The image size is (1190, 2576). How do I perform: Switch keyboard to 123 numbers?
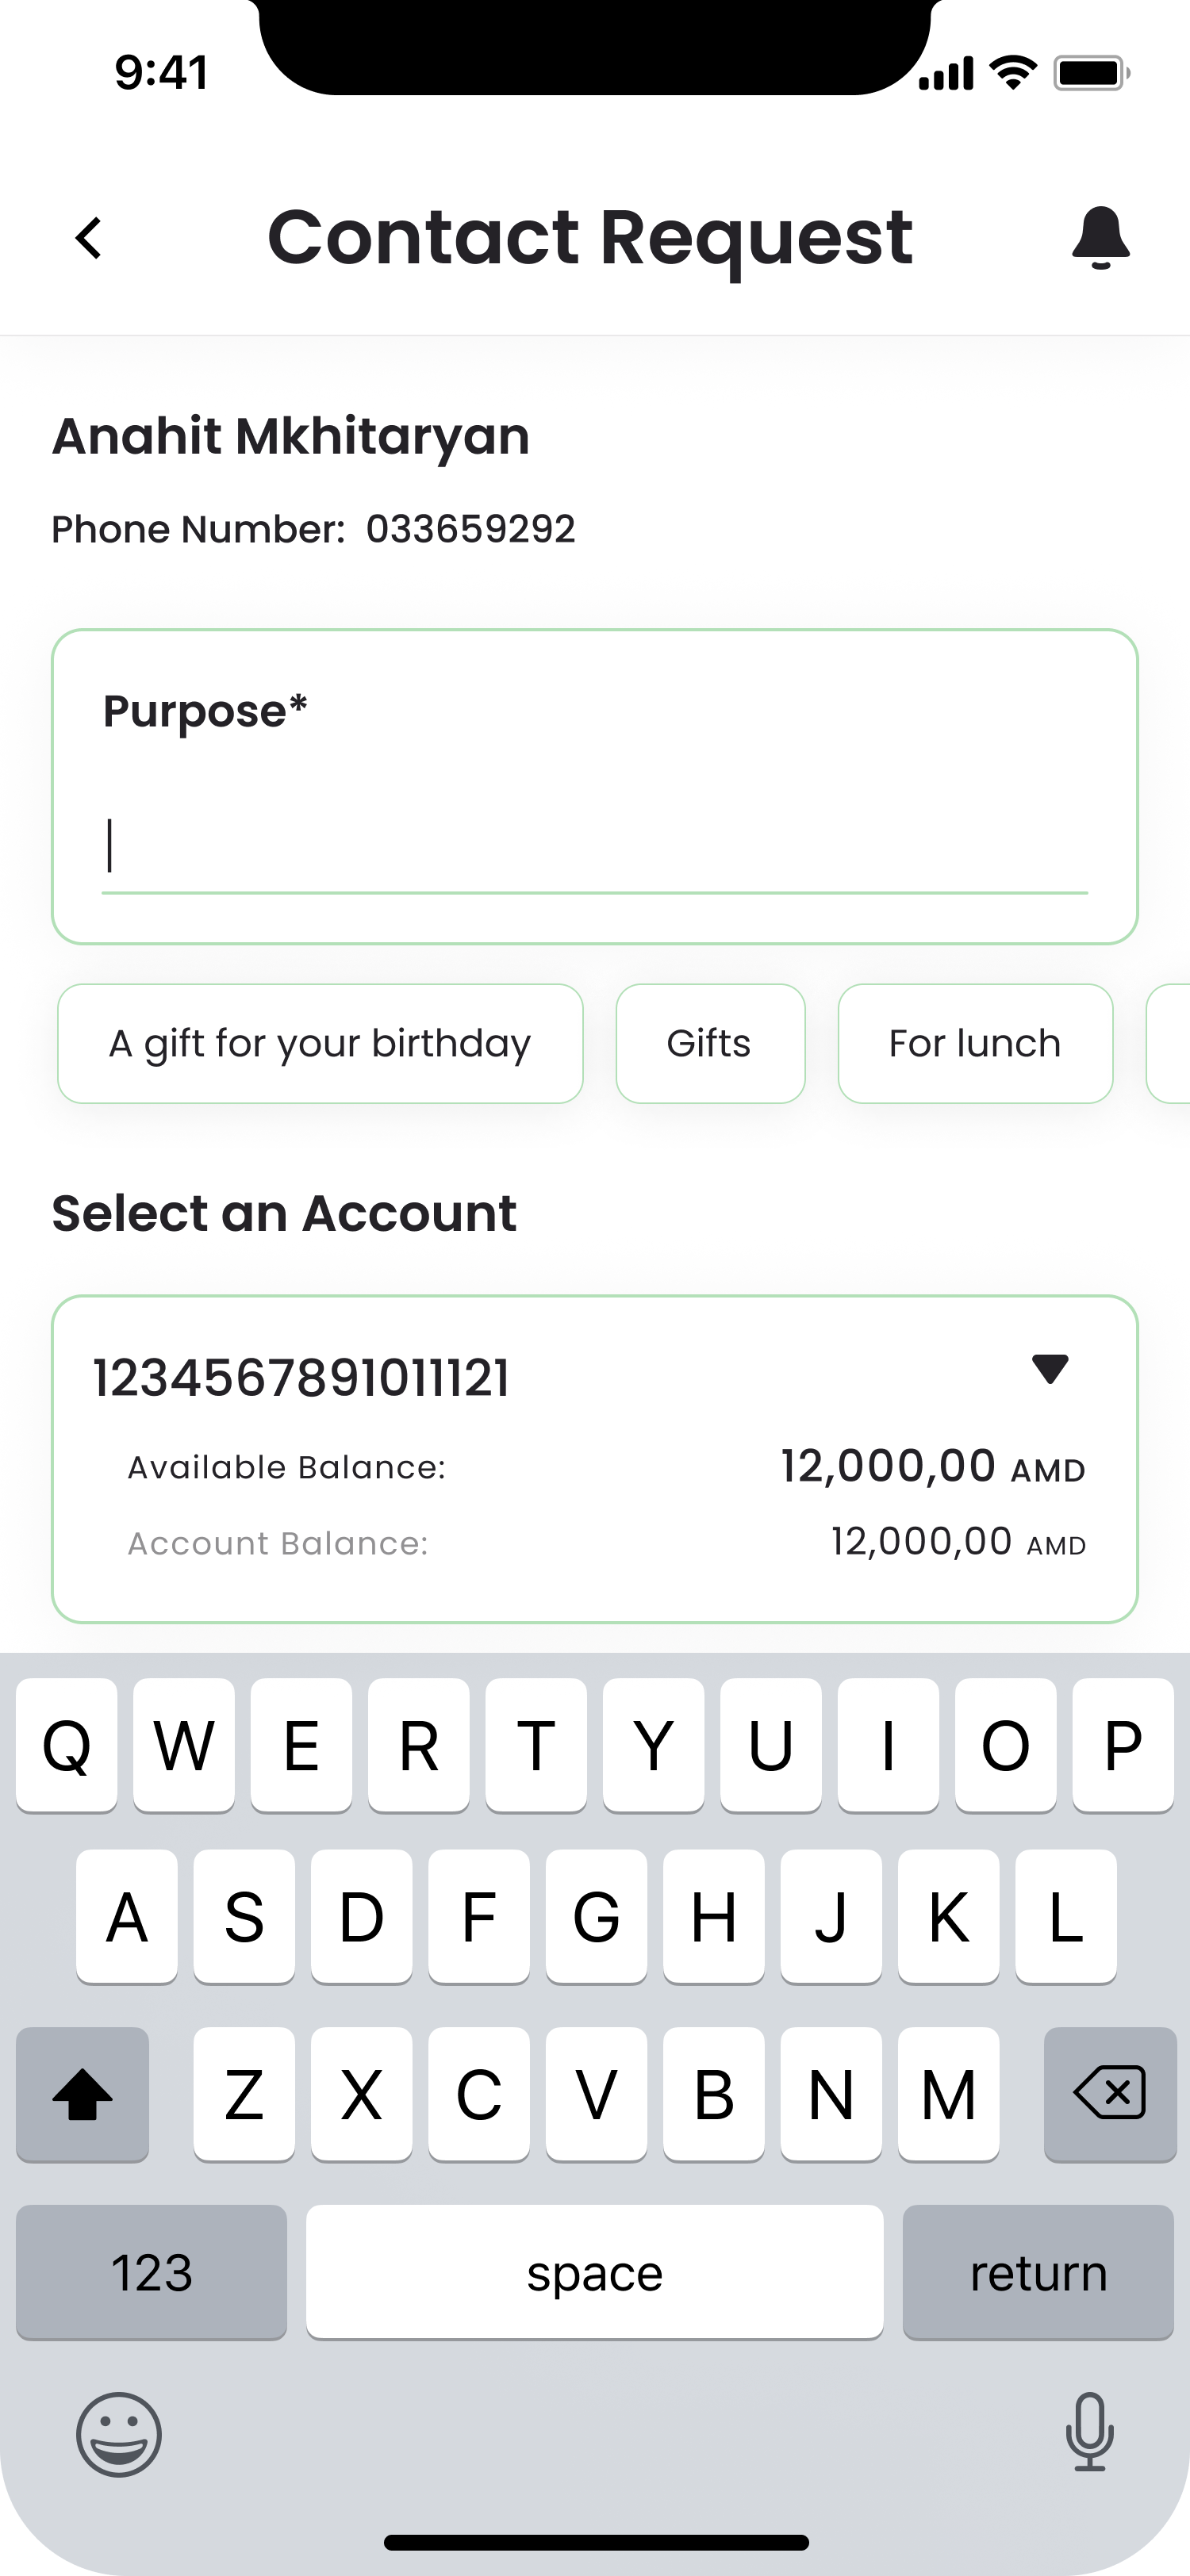tap(151, 2272)
